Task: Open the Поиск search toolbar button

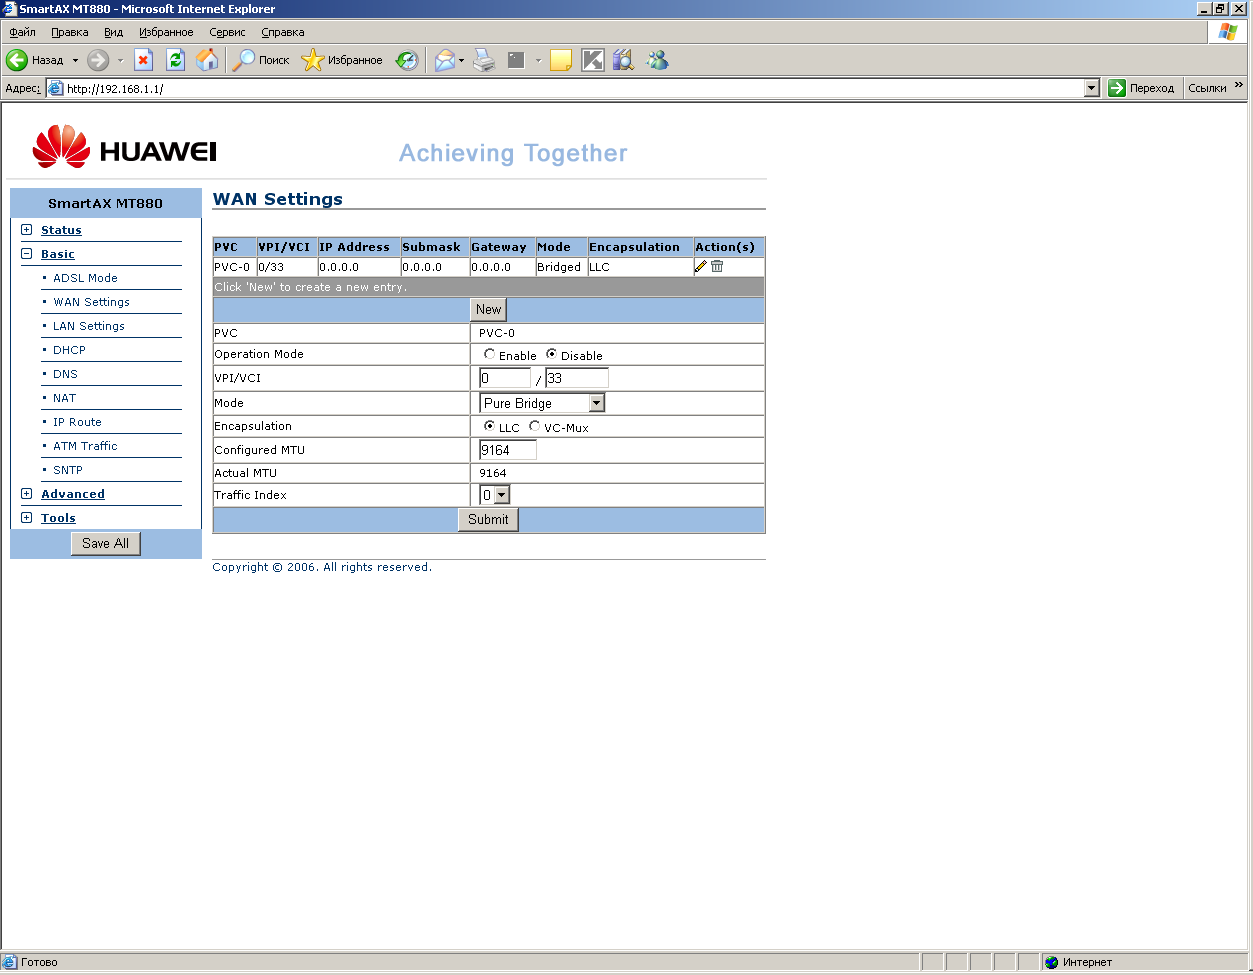Action: click(x=261, y=60)
